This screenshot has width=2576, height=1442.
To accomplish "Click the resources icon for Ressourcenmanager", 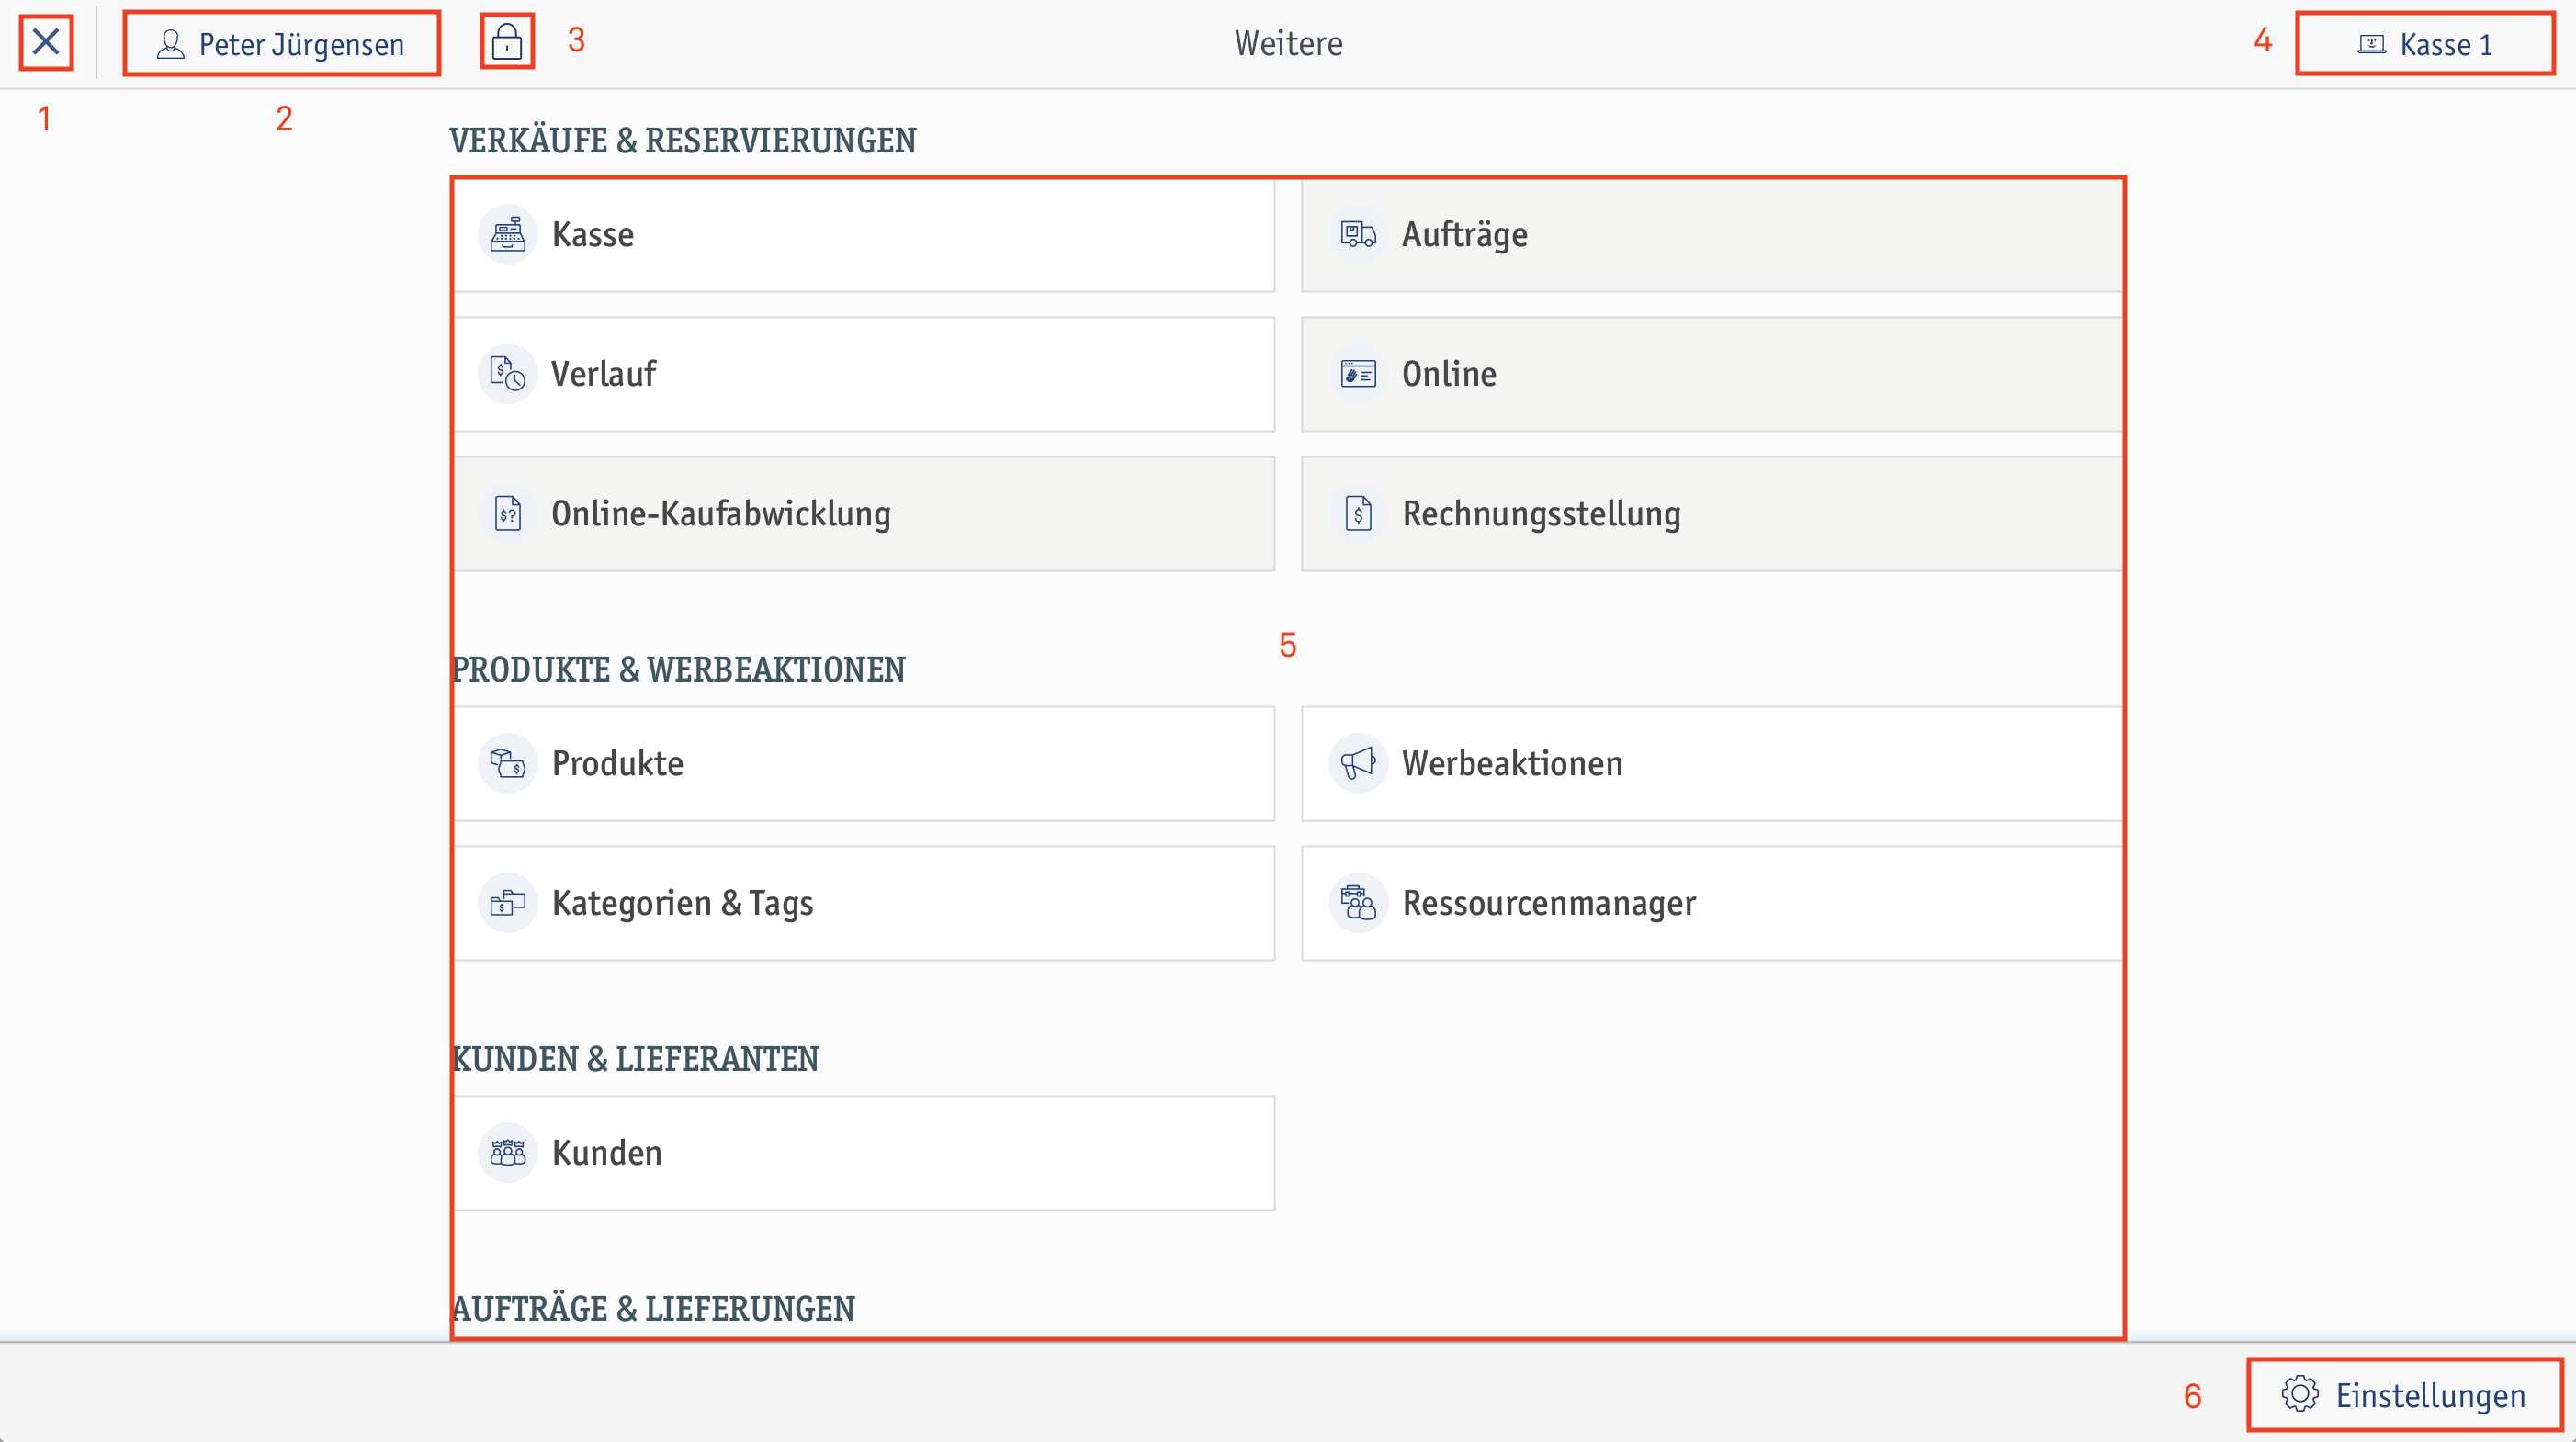I will 1358,904.
